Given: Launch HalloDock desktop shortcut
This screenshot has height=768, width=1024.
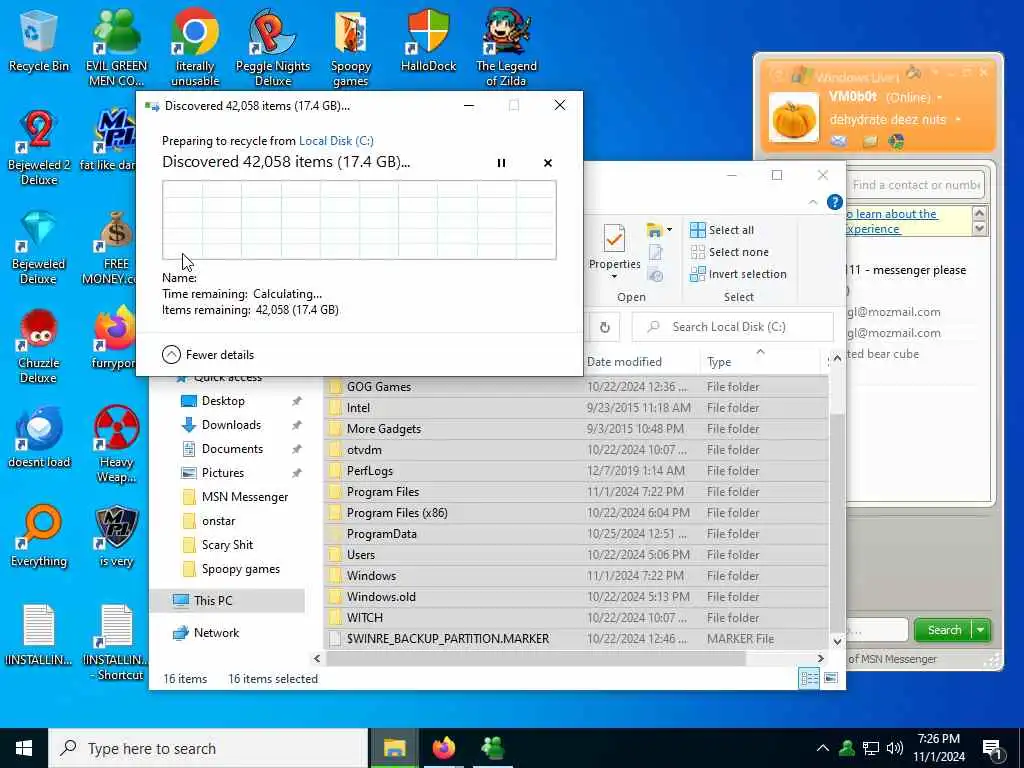Looking at the screenshot, I should coord(428,42).
